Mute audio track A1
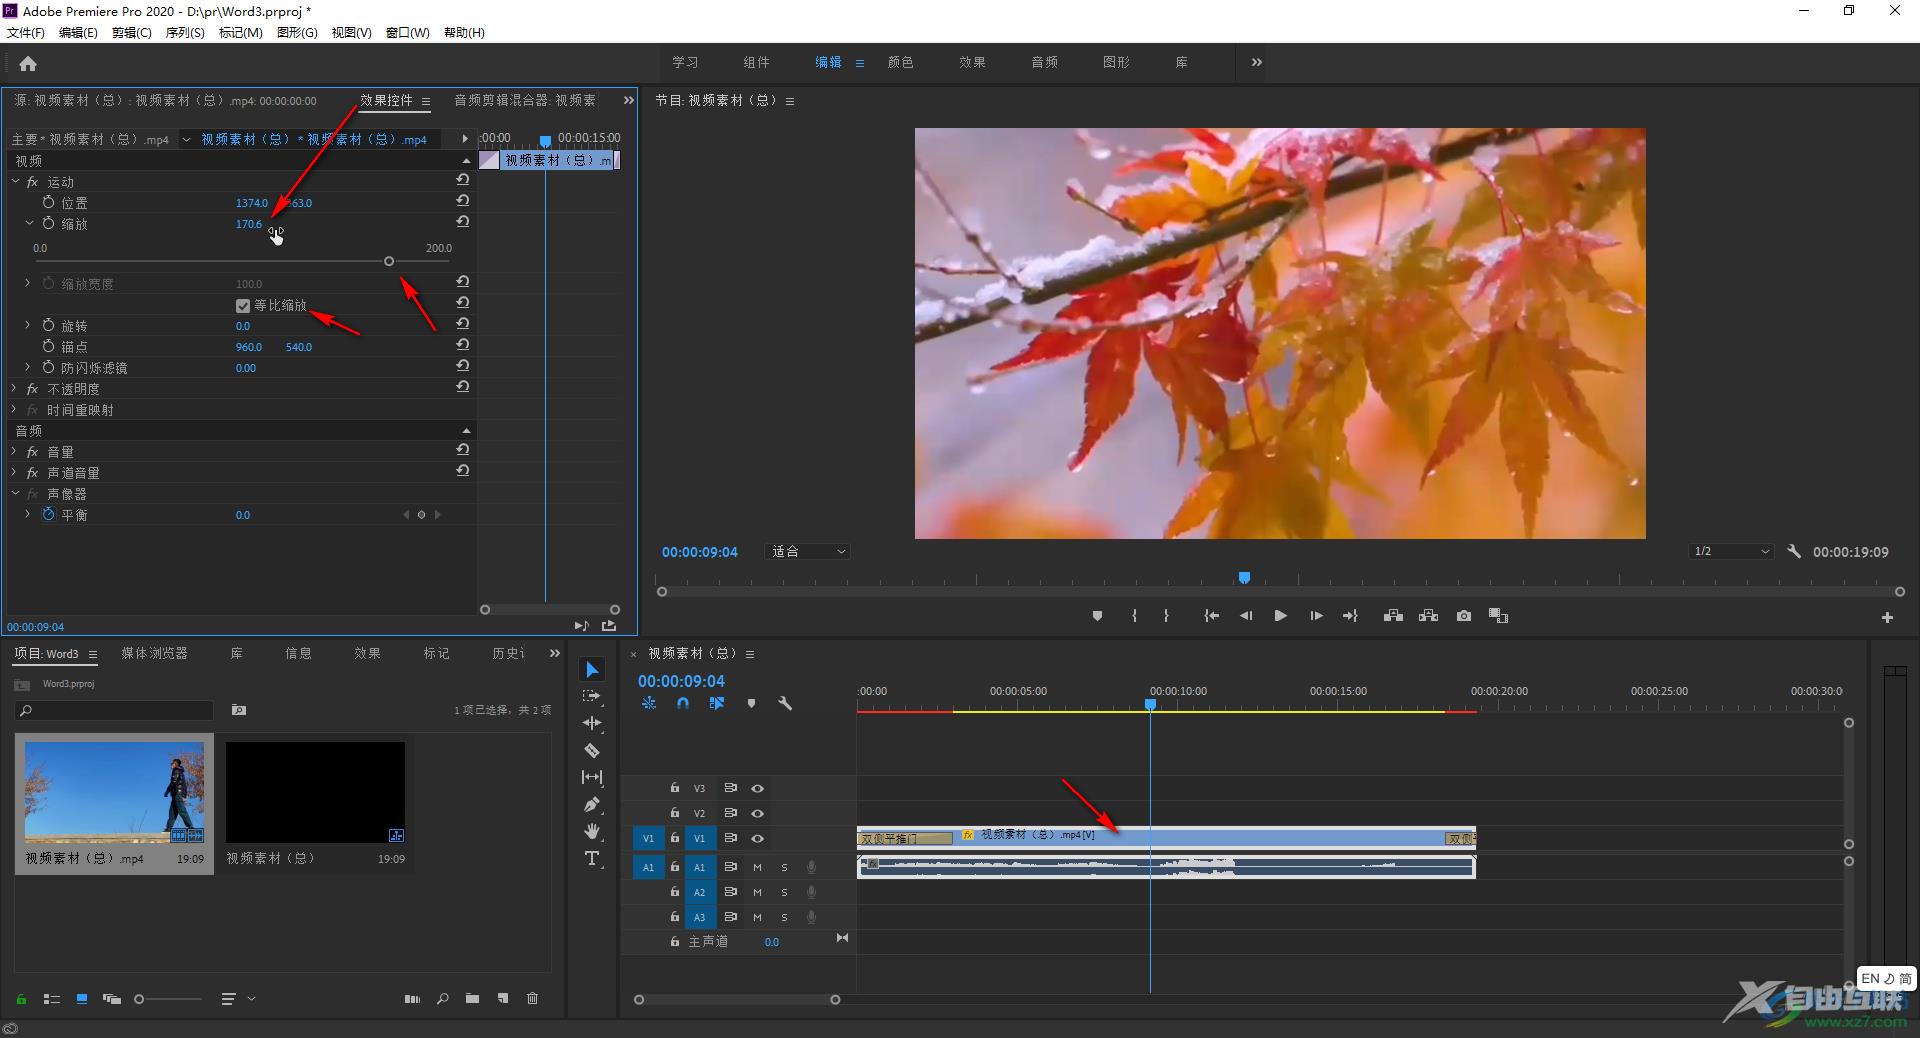Screen dimensions: 1920x1038 point(757,867)
